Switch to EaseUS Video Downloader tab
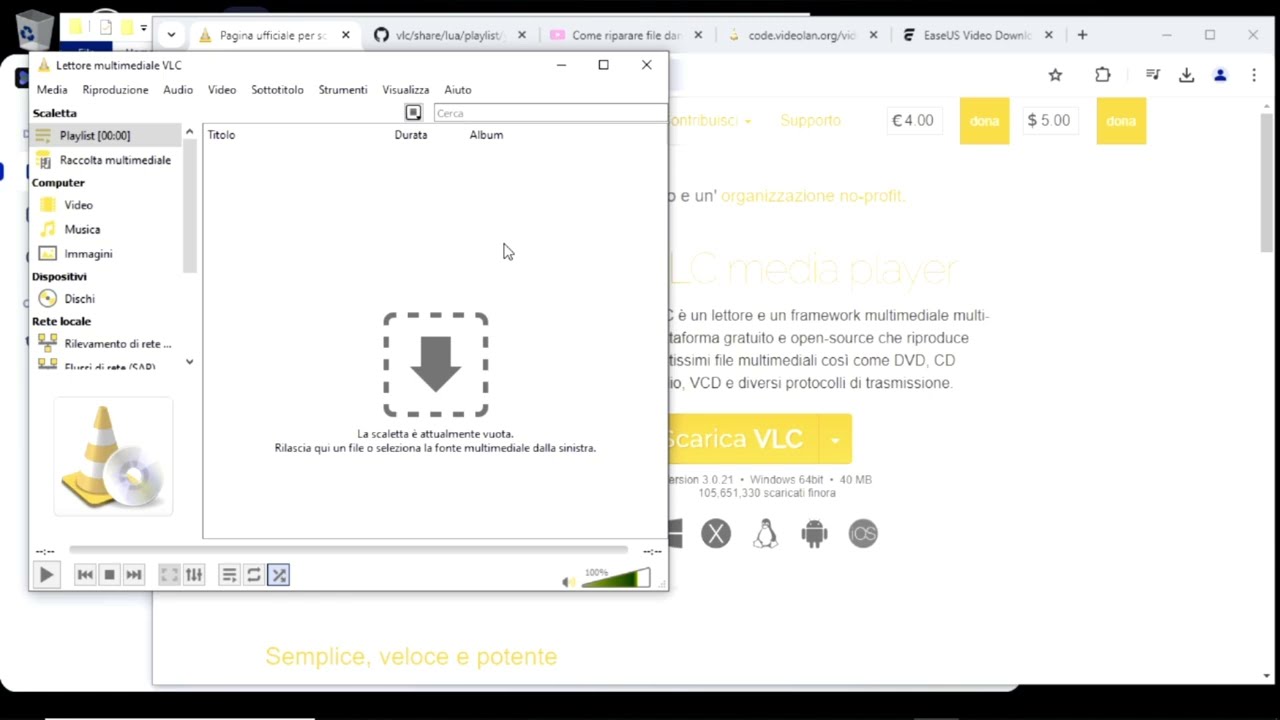The width and height of the screenshot is (1280, 720). pos(977,35)
